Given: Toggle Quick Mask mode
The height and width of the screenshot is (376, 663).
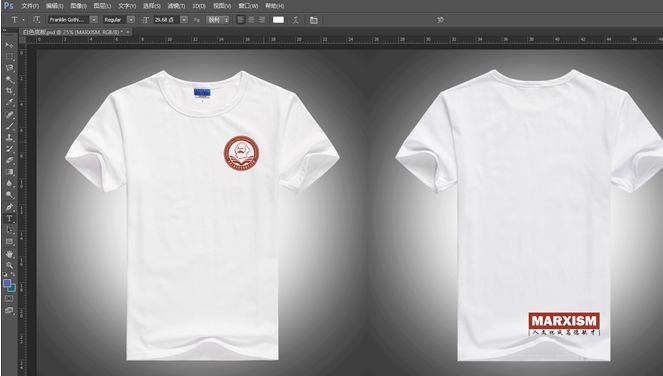Looking at the screenshot, I should coord(9,299).
